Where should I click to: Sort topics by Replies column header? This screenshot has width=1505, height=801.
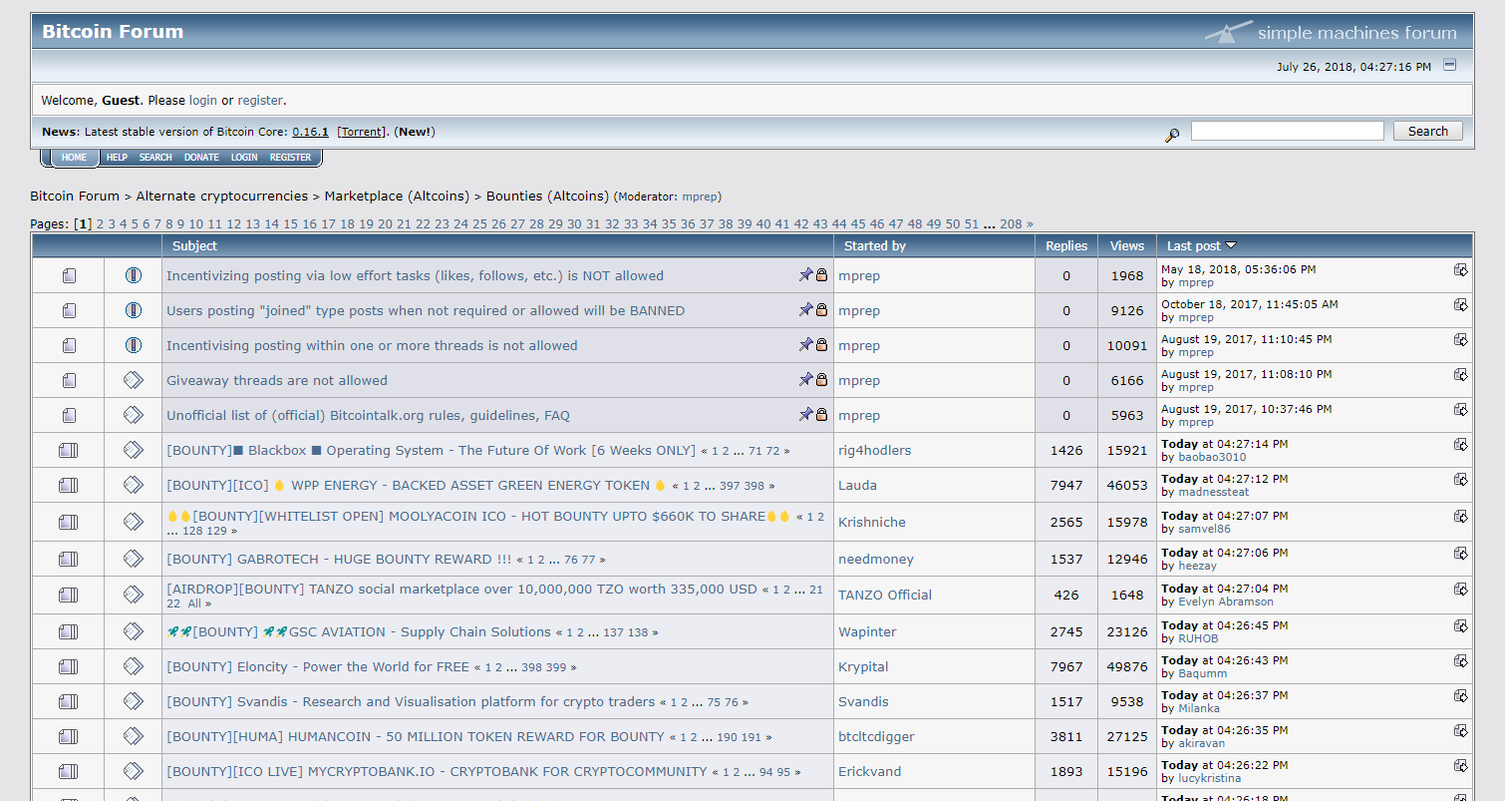coord(1066,246)
